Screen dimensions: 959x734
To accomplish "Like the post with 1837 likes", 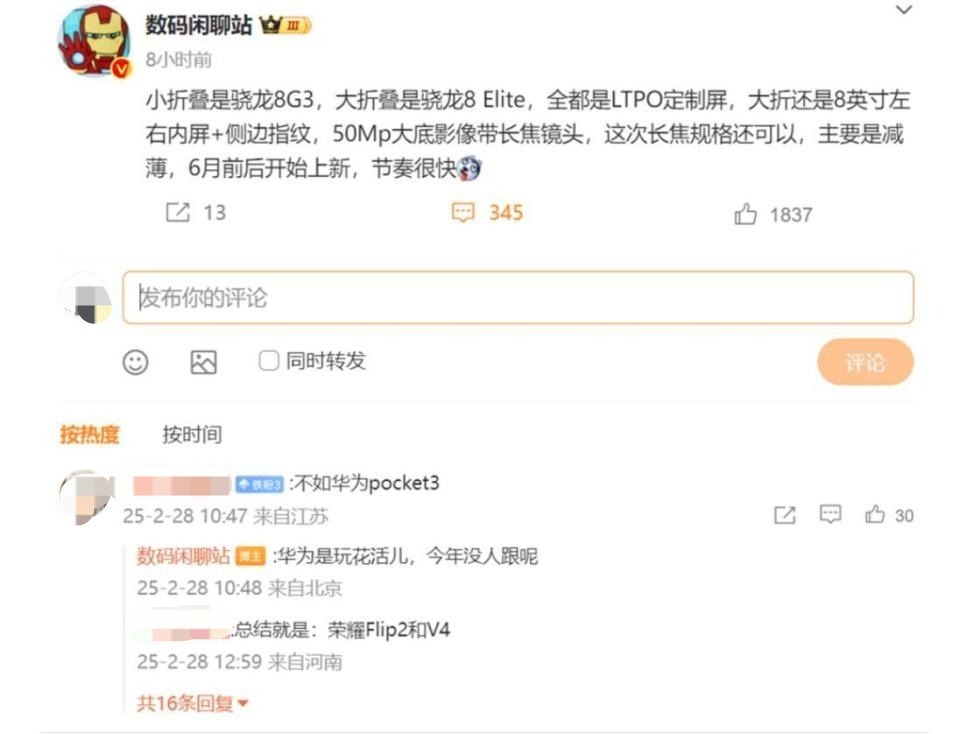I will point(745,215).
